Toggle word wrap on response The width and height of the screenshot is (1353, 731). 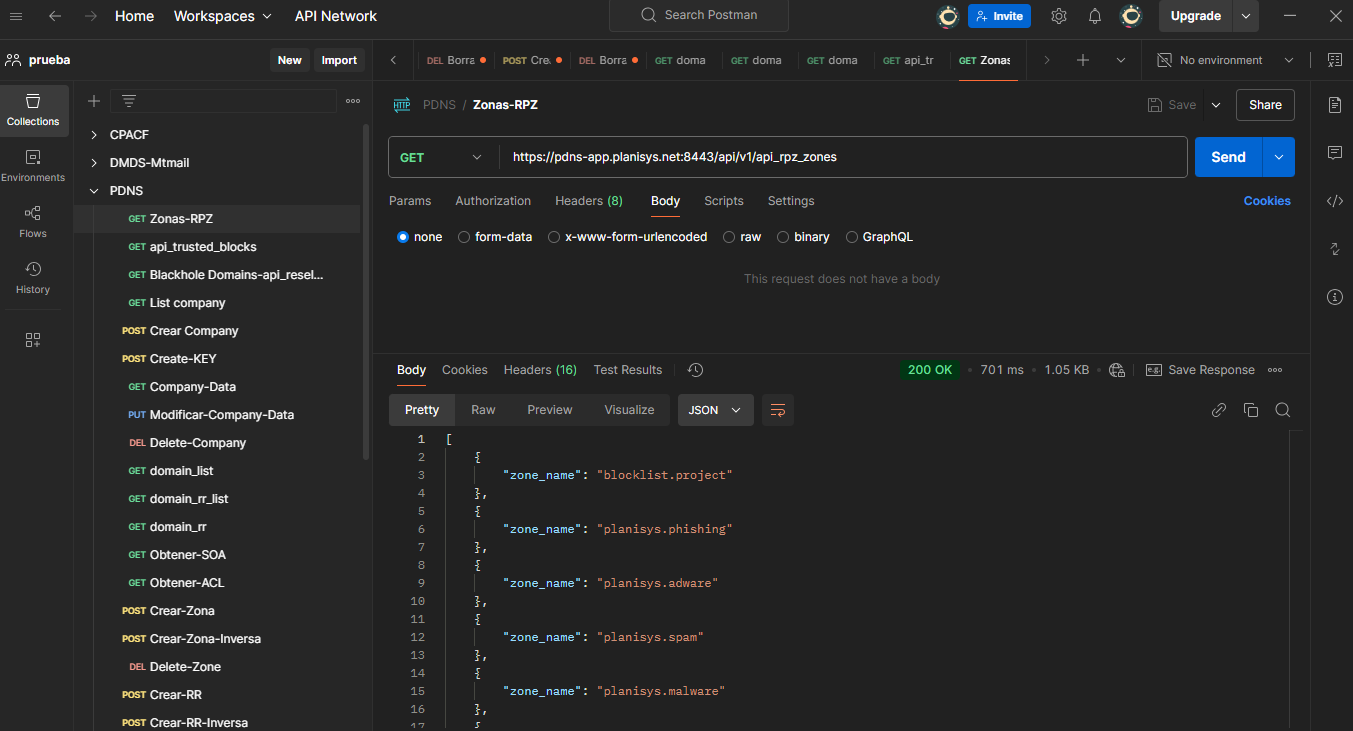777,410
